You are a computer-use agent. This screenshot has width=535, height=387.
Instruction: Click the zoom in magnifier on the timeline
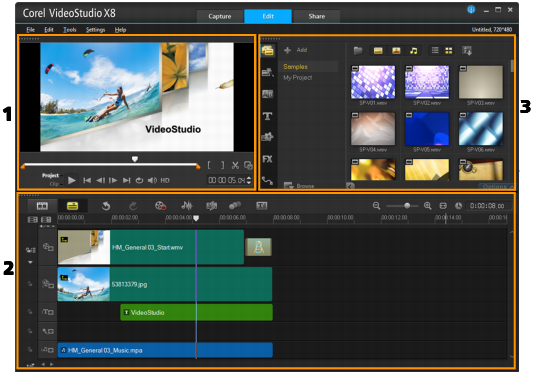pyautogui.click(x=428, y=206)
